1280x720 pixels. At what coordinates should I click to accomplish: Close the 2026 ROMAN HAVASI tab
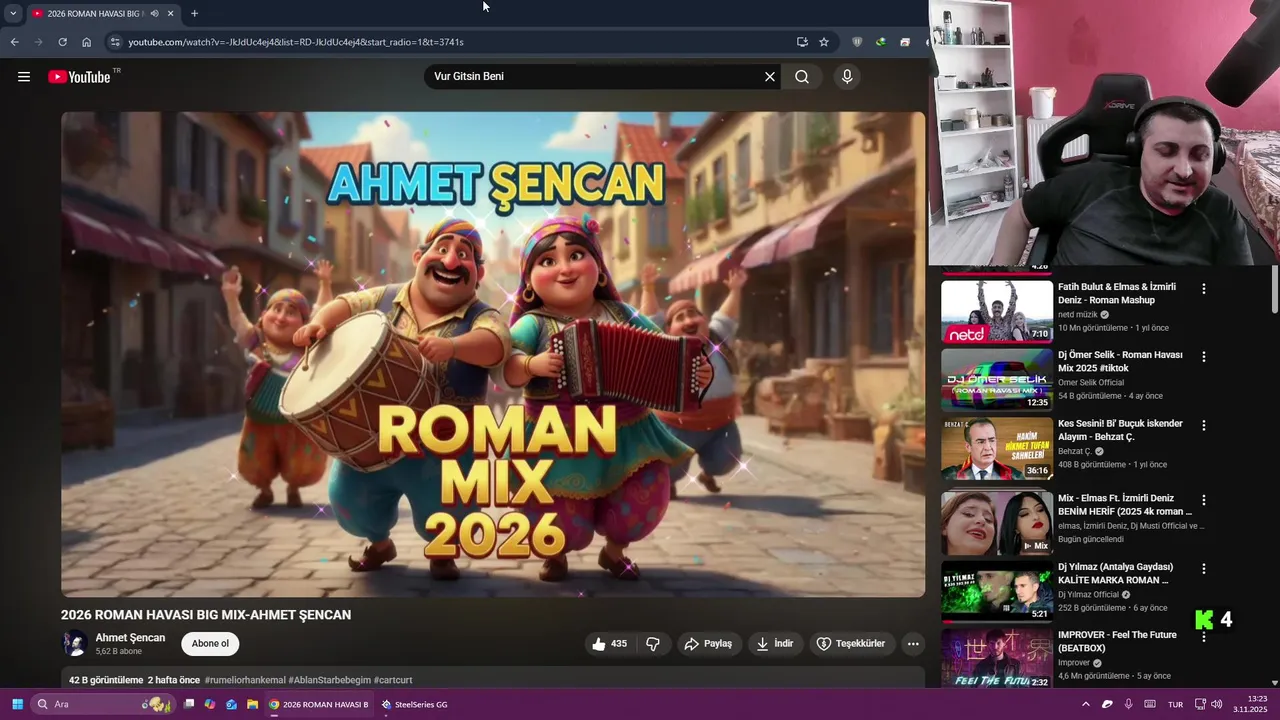[170, 14]
